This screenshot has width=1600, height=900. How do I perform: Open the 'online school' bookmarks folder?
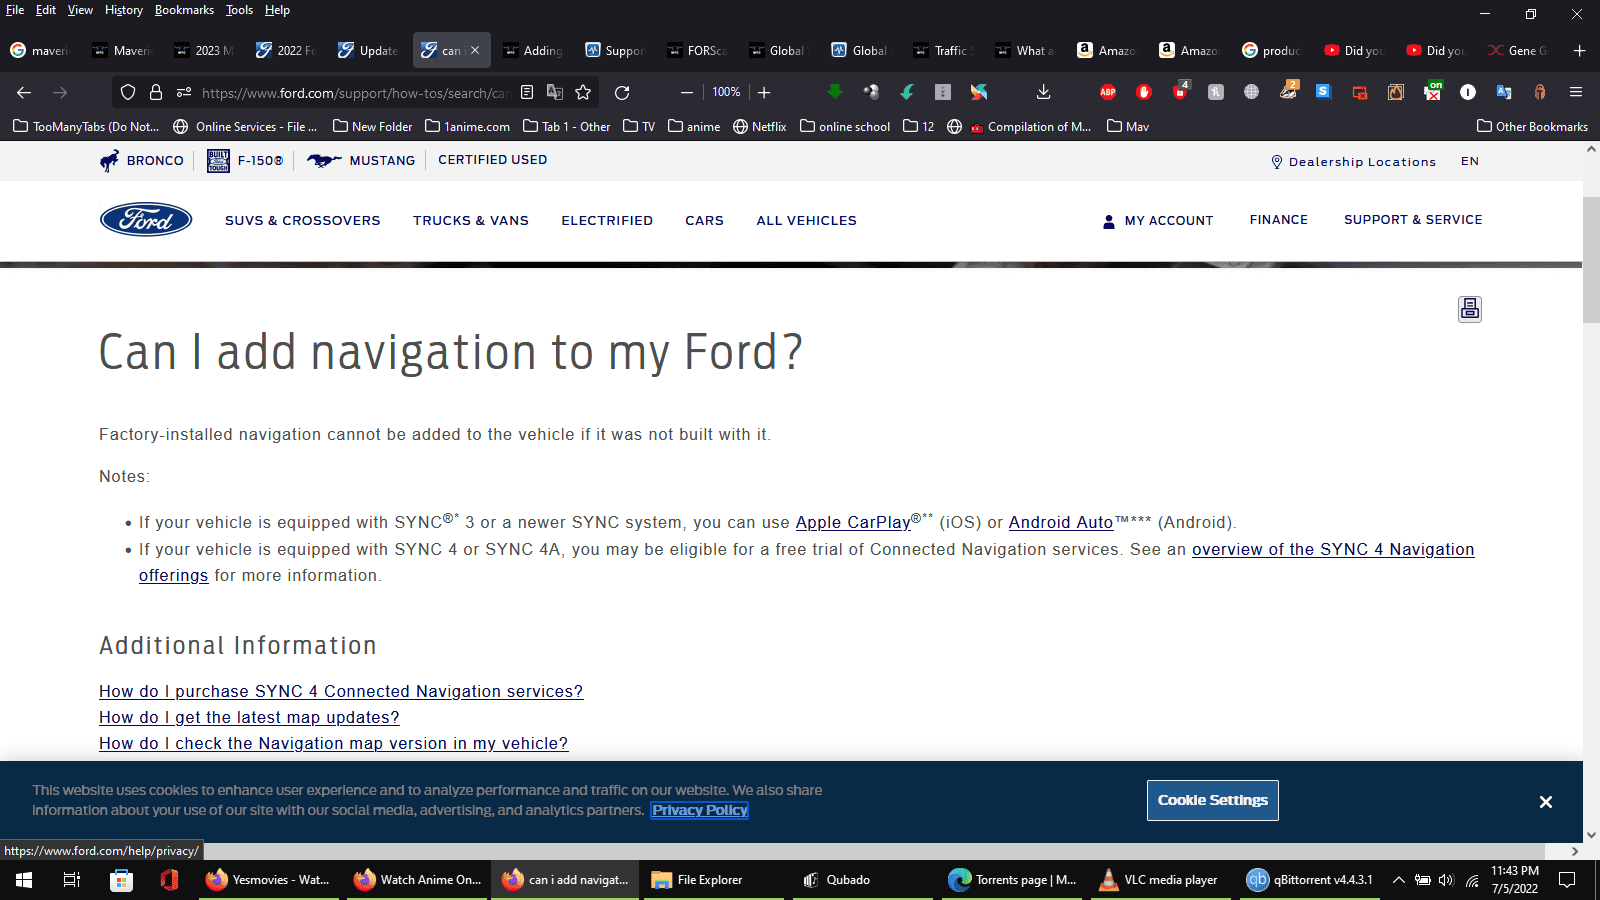[x=845, y=127]
